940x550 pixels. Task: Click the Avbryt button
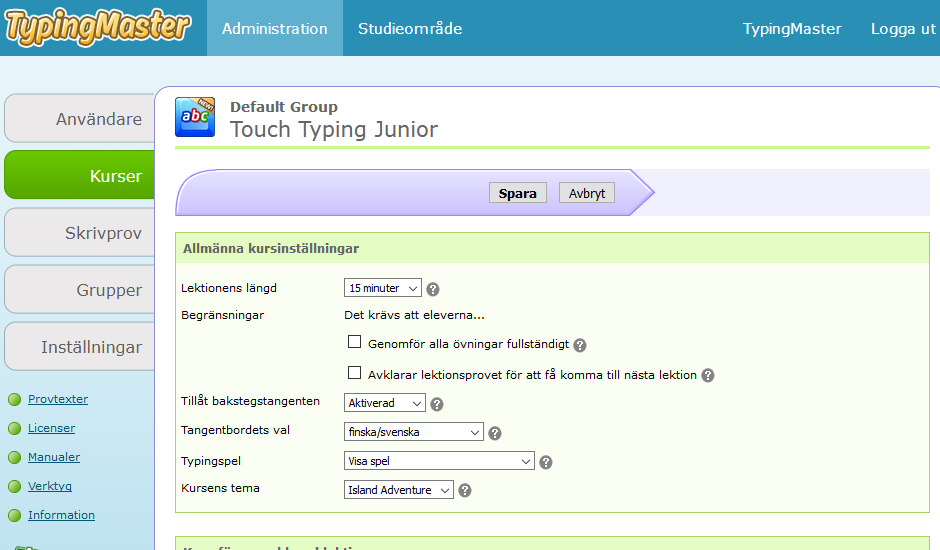(x=587, y=193)
